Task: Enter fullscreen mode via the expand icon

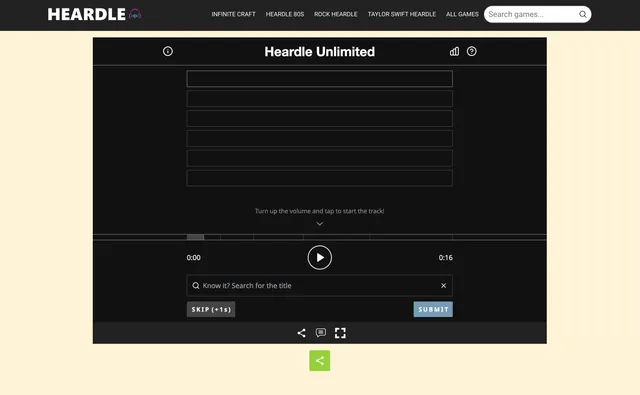Action: [340, 333]
